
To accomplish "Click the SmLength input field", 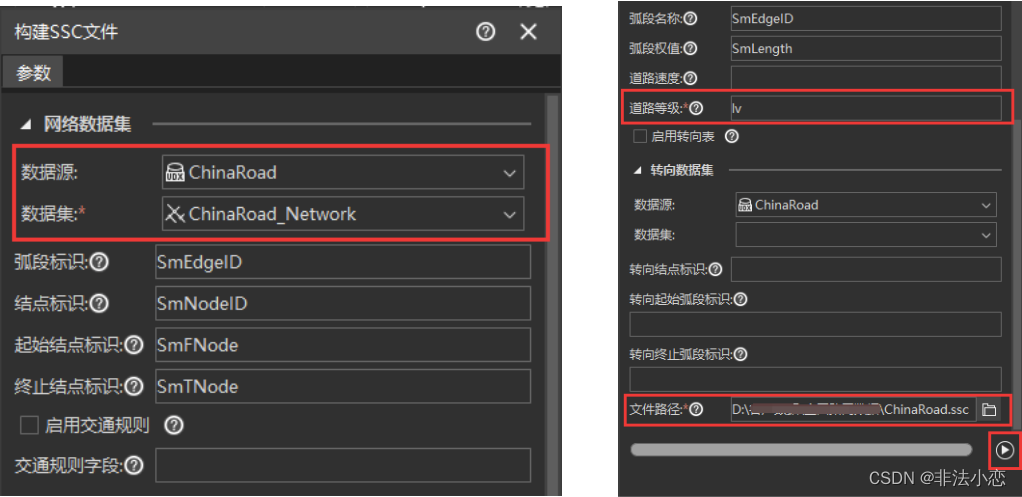I will point(866,48).
